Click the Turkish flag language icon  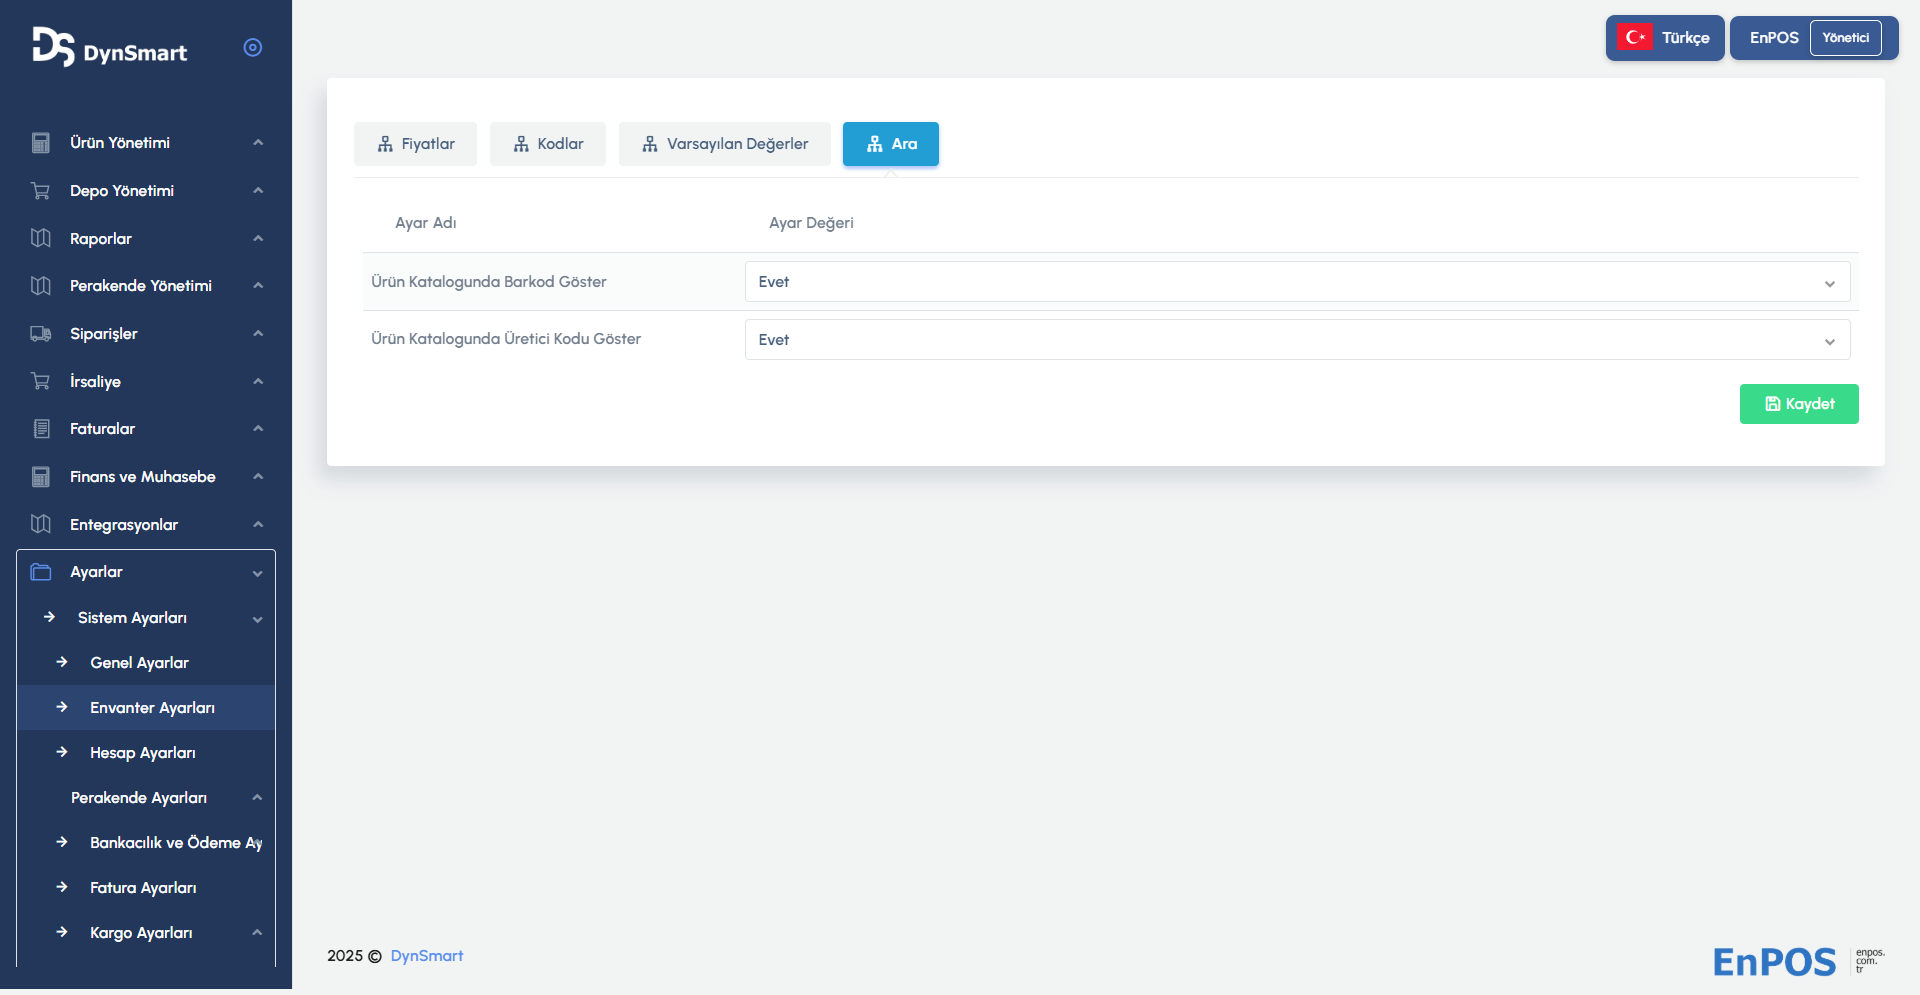coord(1635,38)
